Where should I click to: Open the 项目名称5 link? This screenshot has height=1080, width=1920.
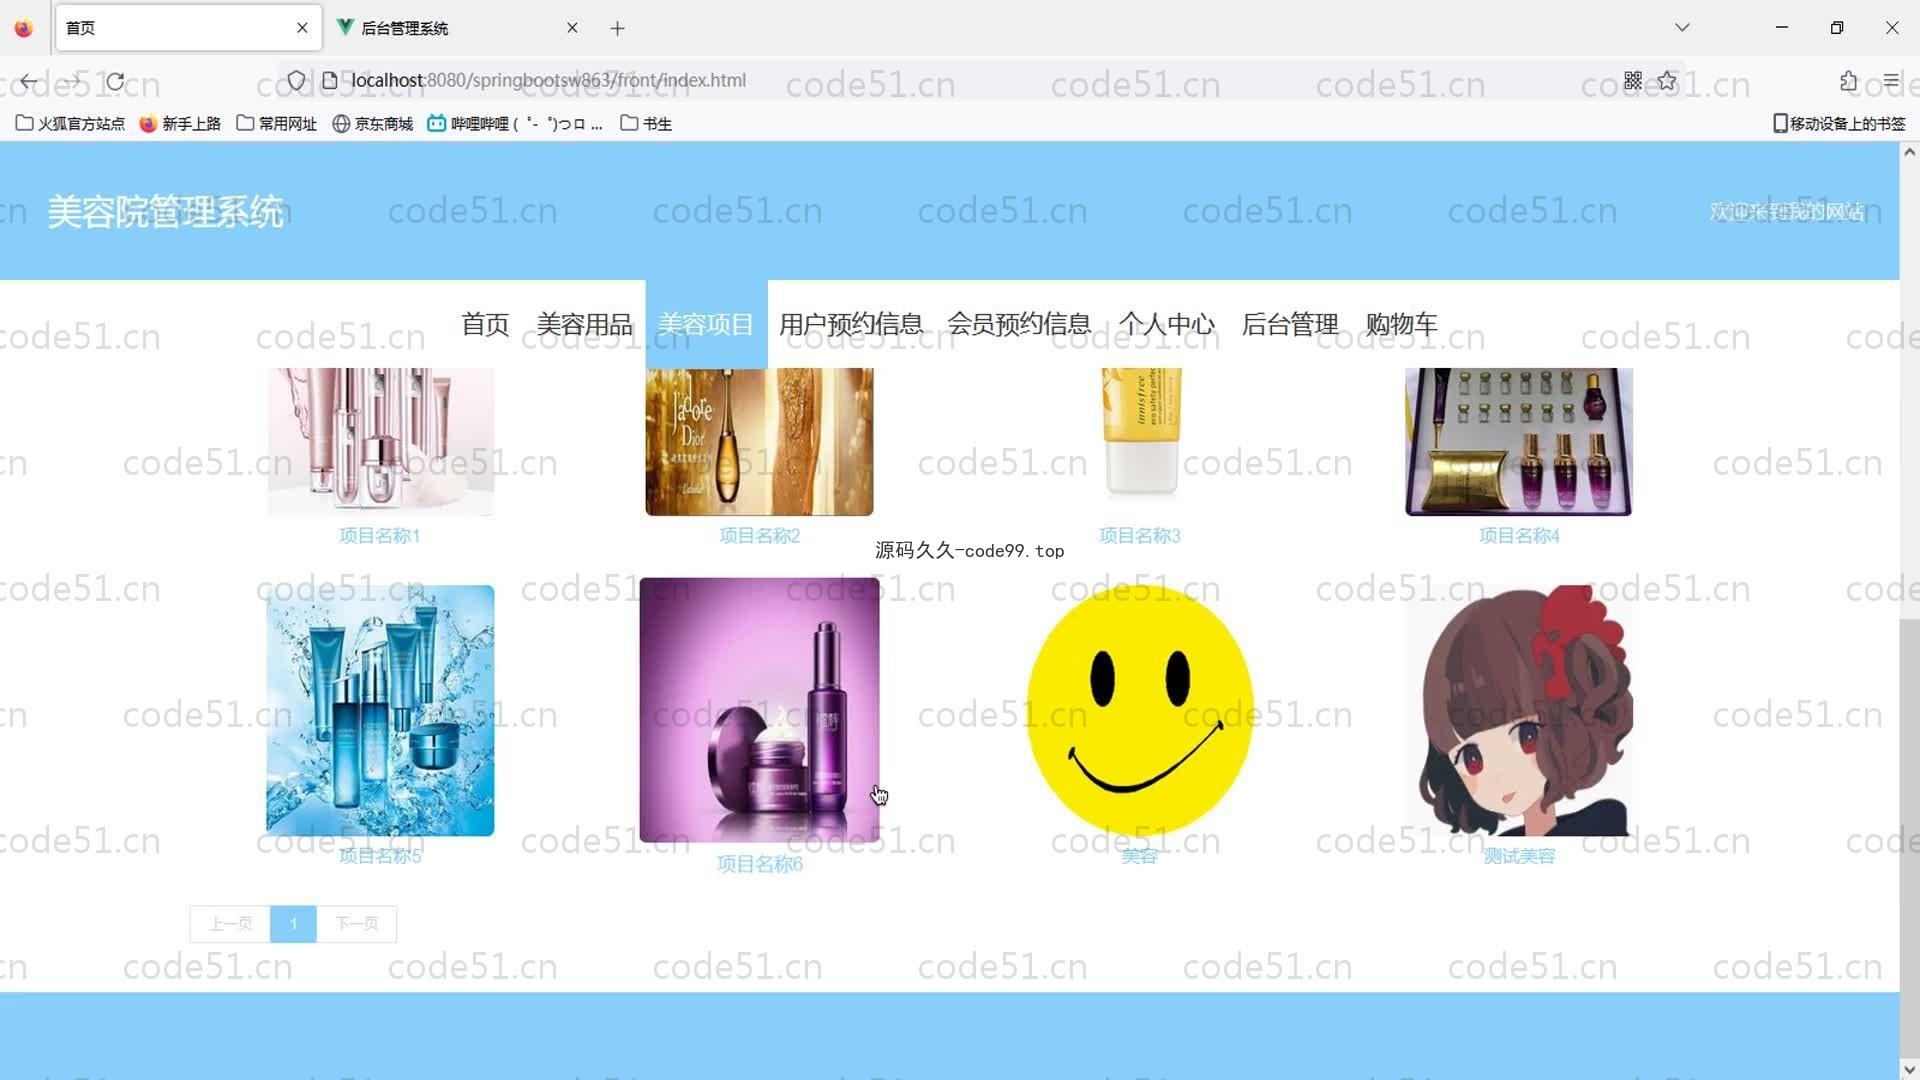tap(380, 856)
